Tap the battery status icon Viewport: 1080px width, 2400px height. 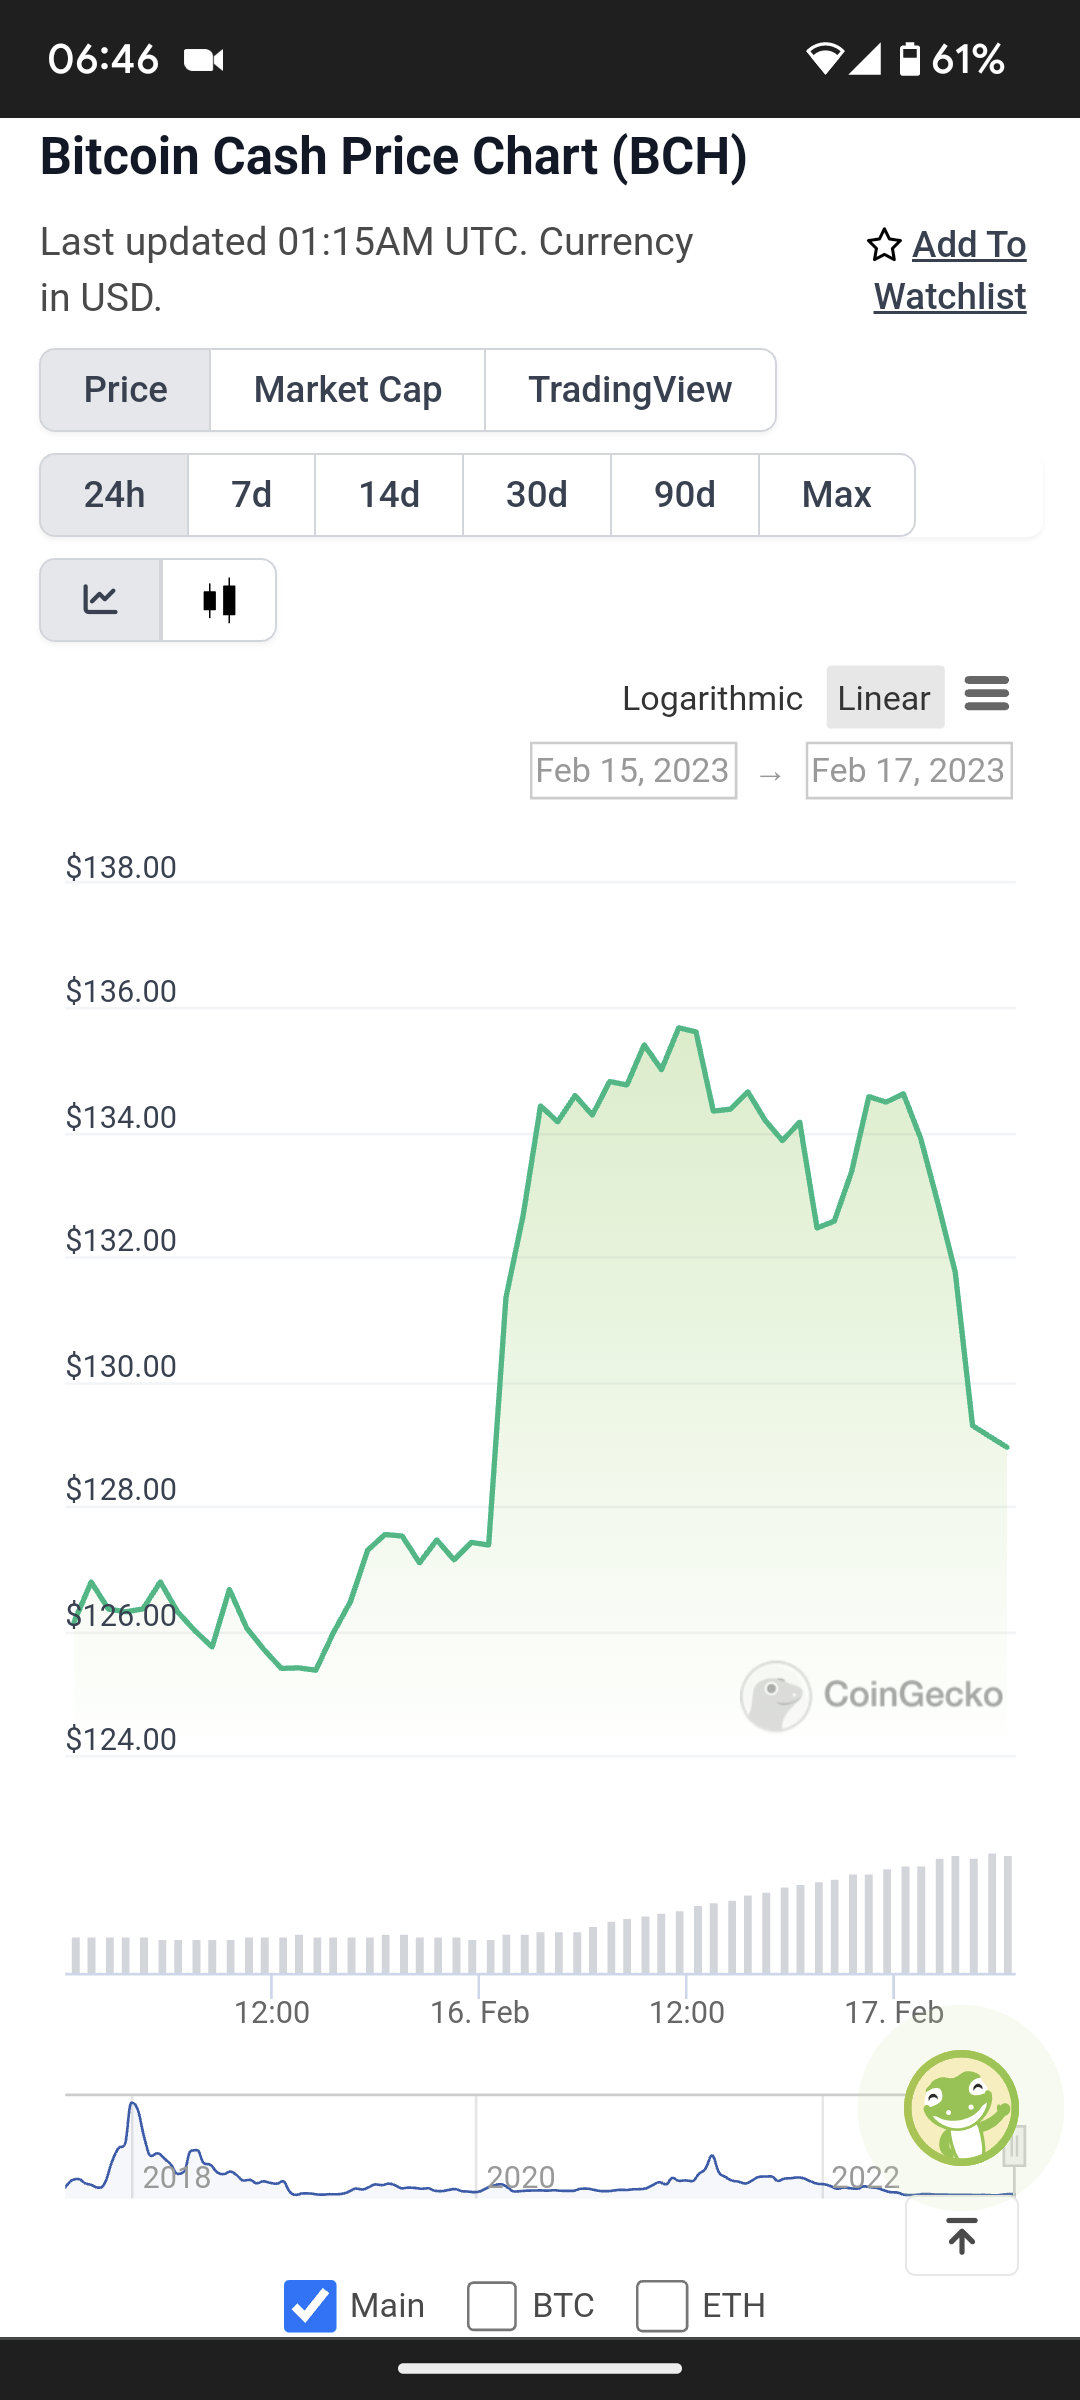[x=909, y=59]
